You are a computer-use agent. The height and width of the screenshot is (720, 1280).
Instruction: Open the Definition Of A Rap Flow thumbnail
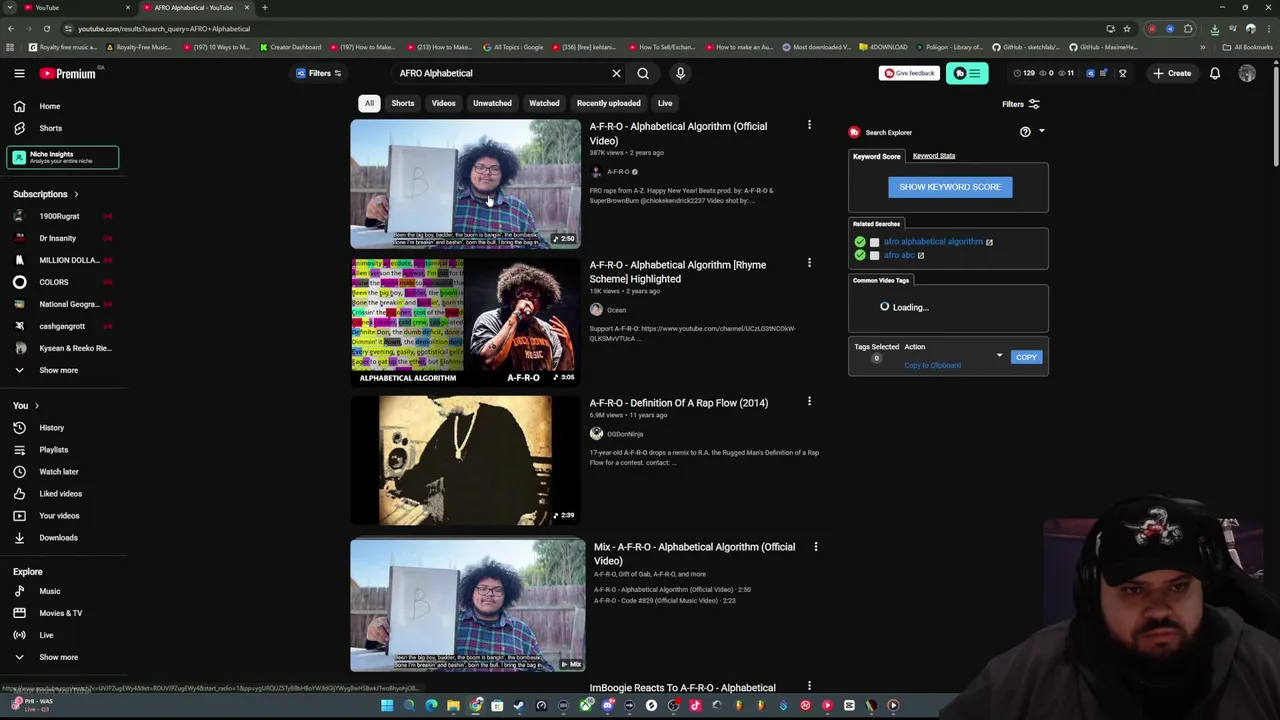click(465, 460)
